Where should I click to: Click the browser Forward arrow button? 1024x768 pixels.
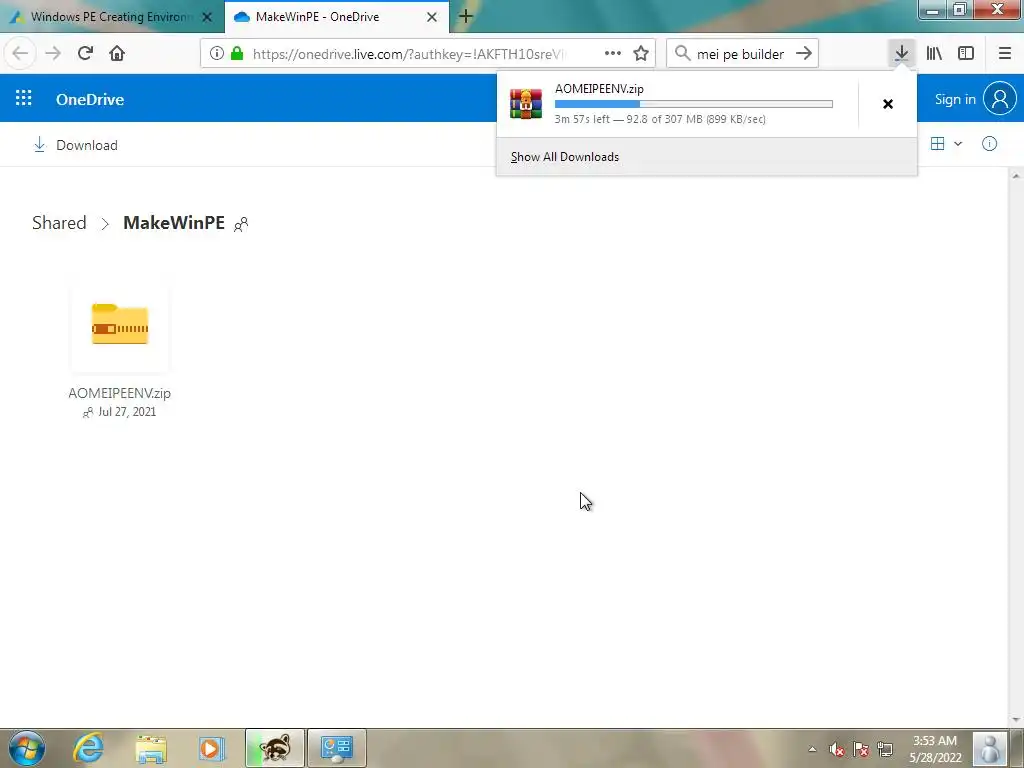(53, 54)
